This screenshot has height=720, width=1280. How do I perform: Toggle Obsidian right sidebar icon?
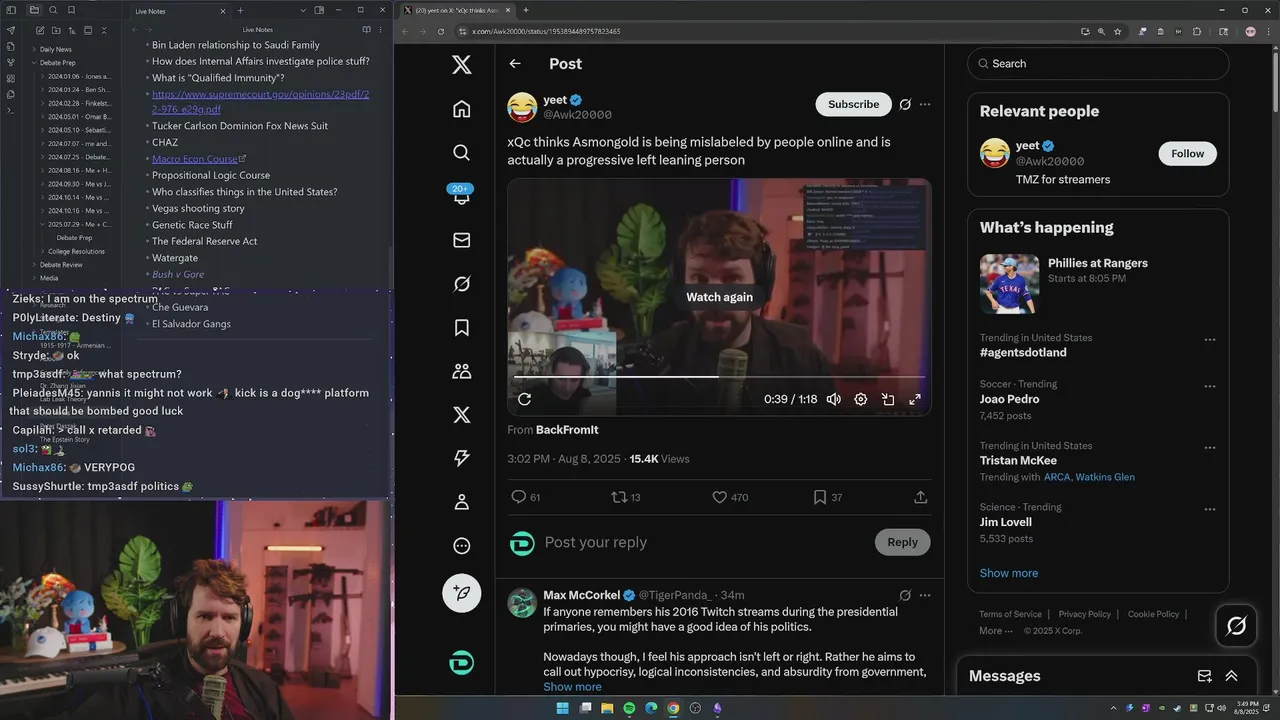click(x=318, y=10)
